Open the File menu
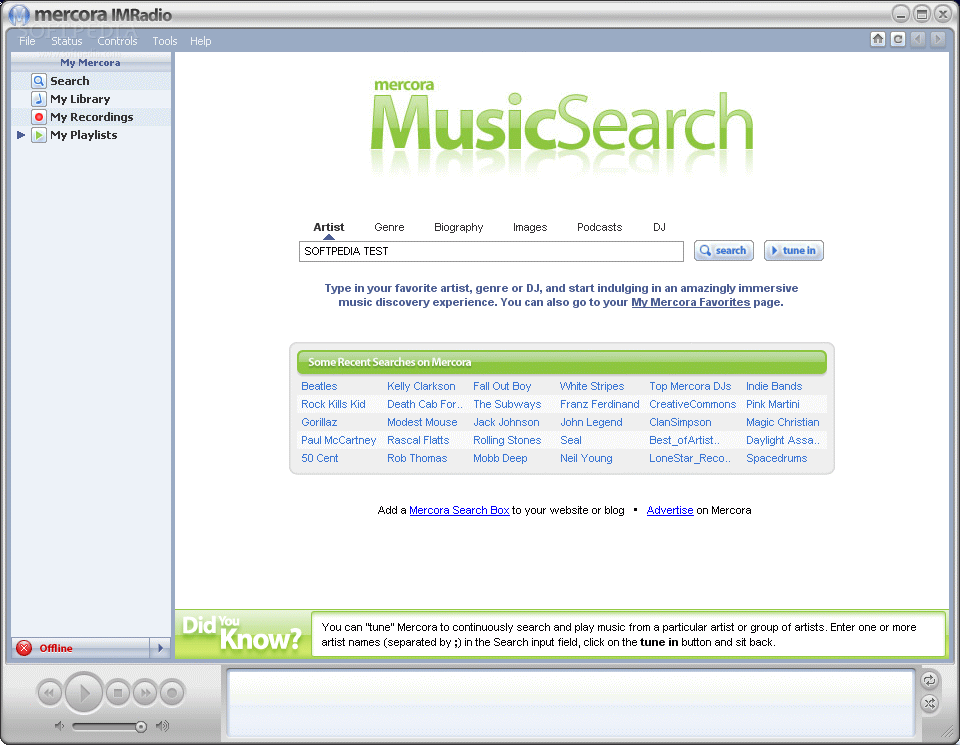 [x=27, y=41]
